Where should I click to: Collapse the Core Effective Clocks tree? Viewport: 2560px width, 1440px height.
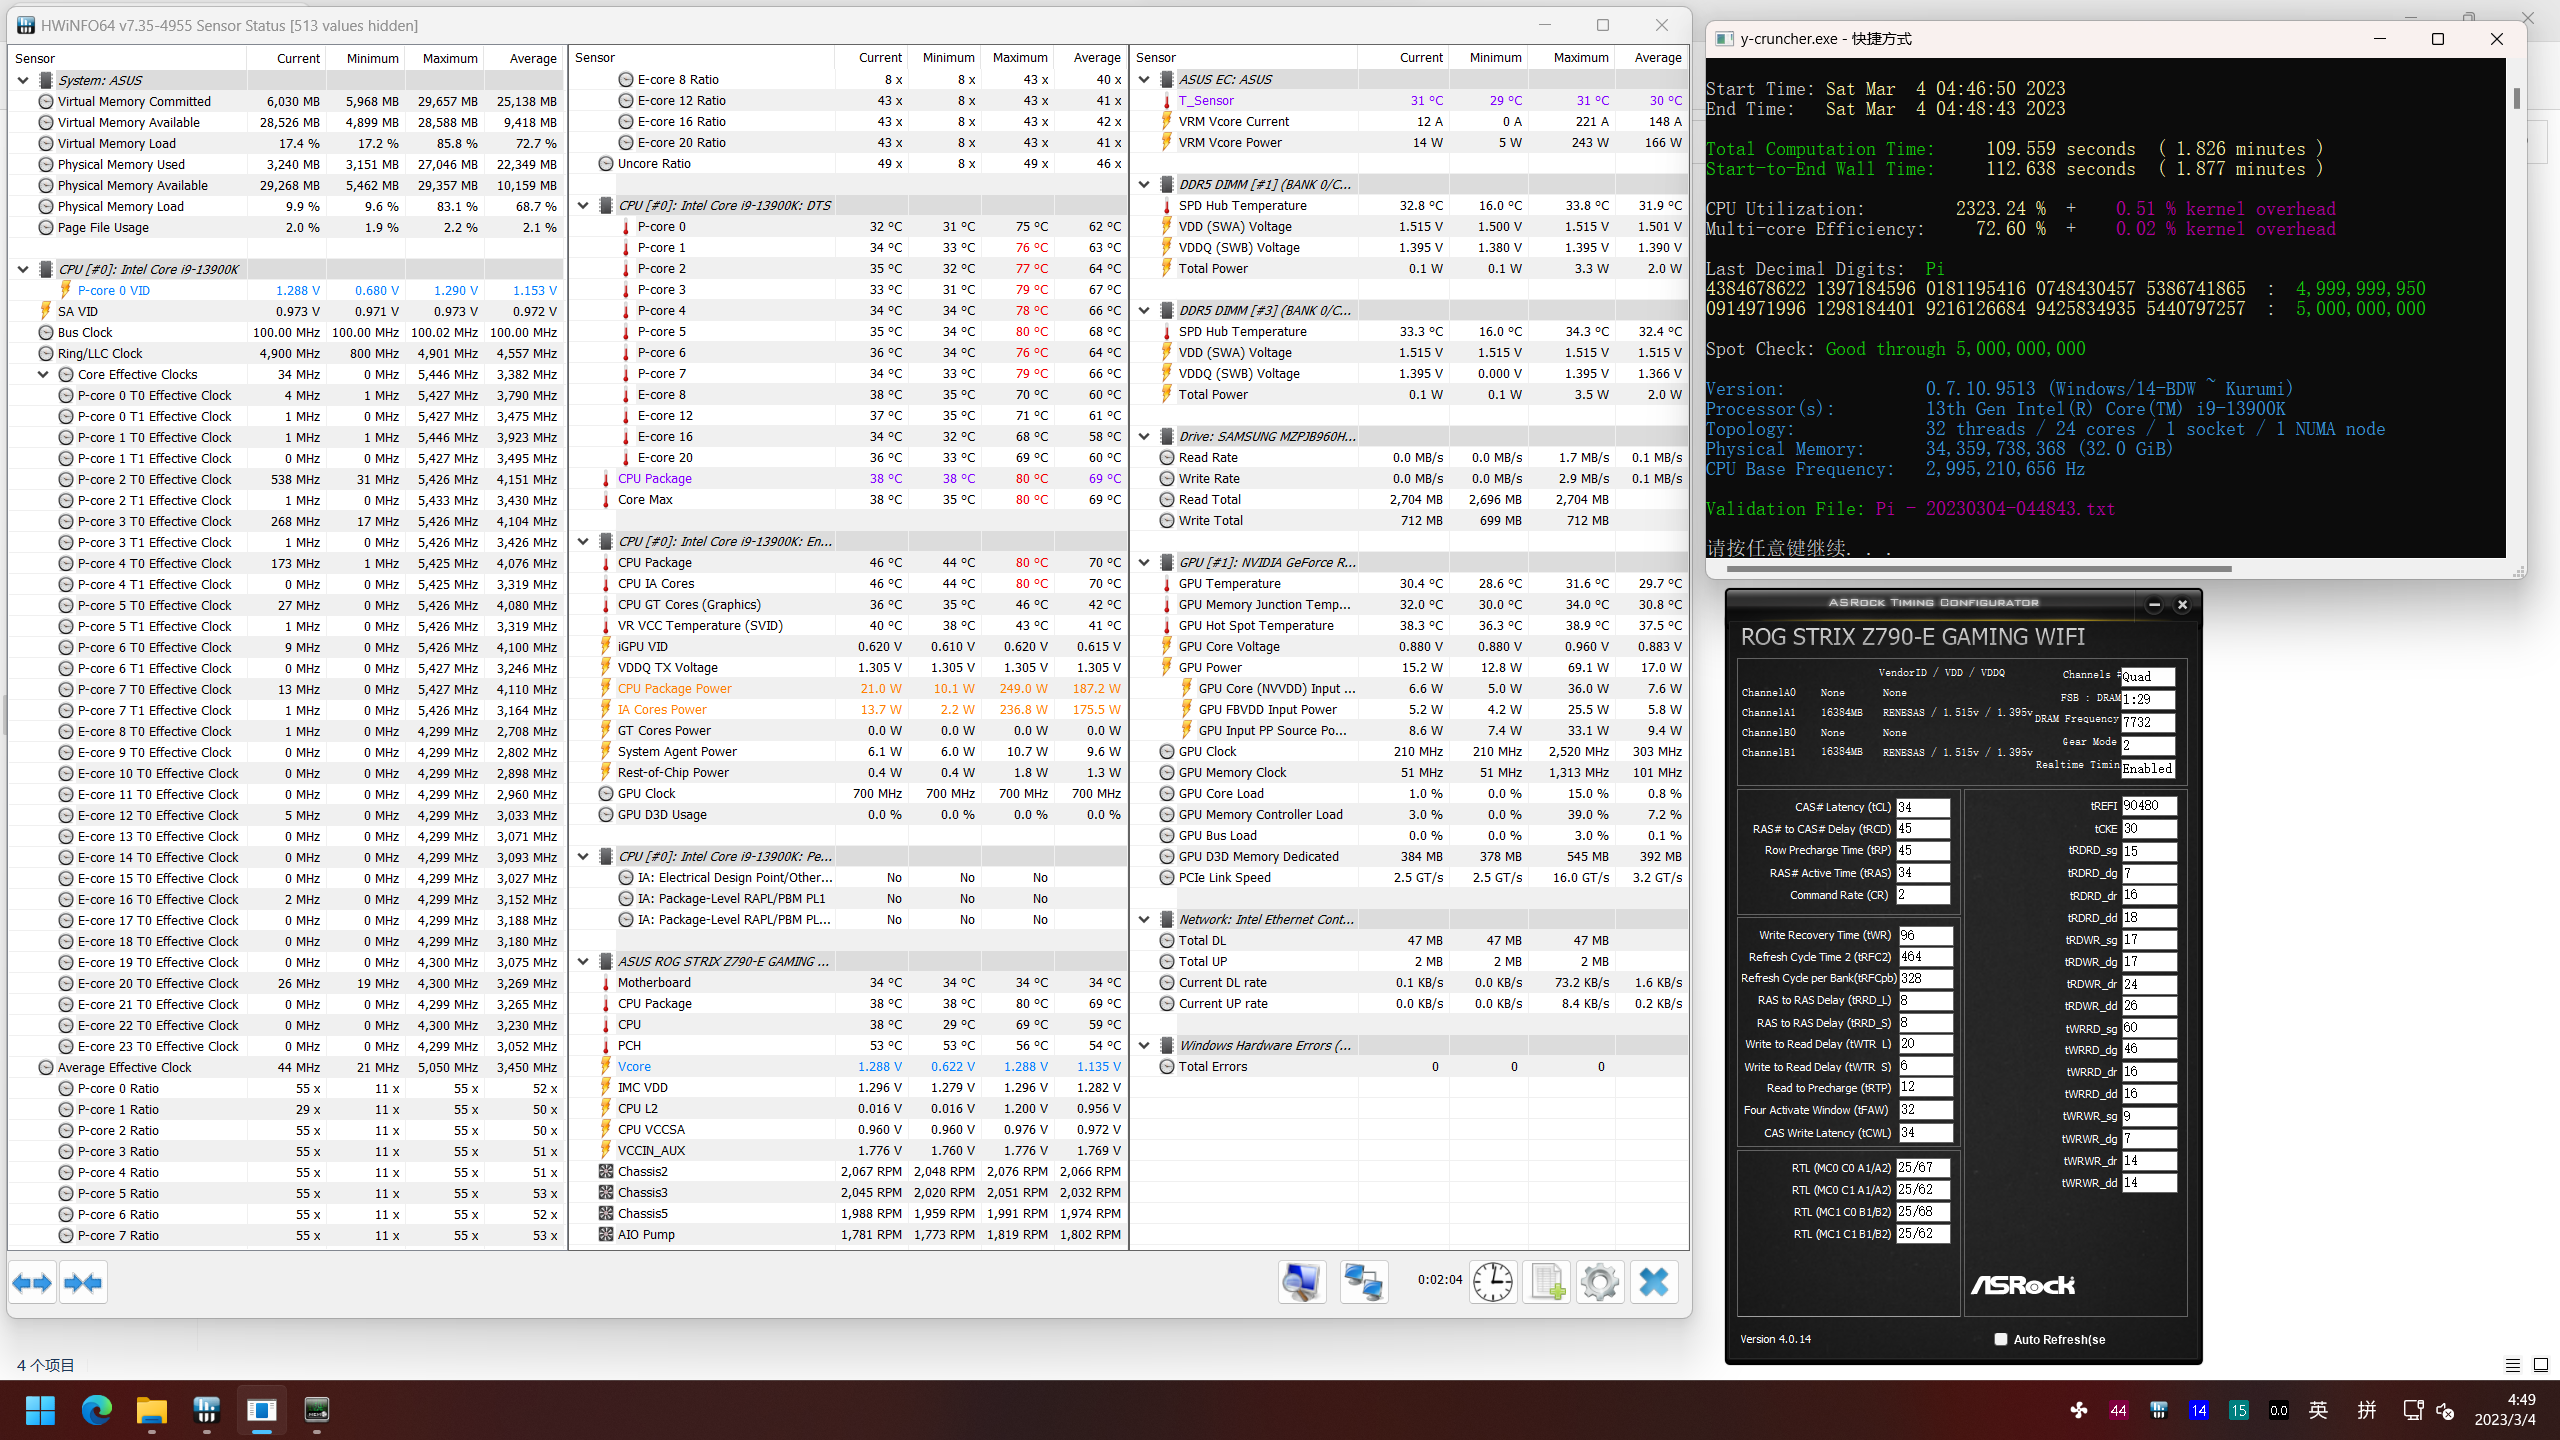tap(43, 375)
